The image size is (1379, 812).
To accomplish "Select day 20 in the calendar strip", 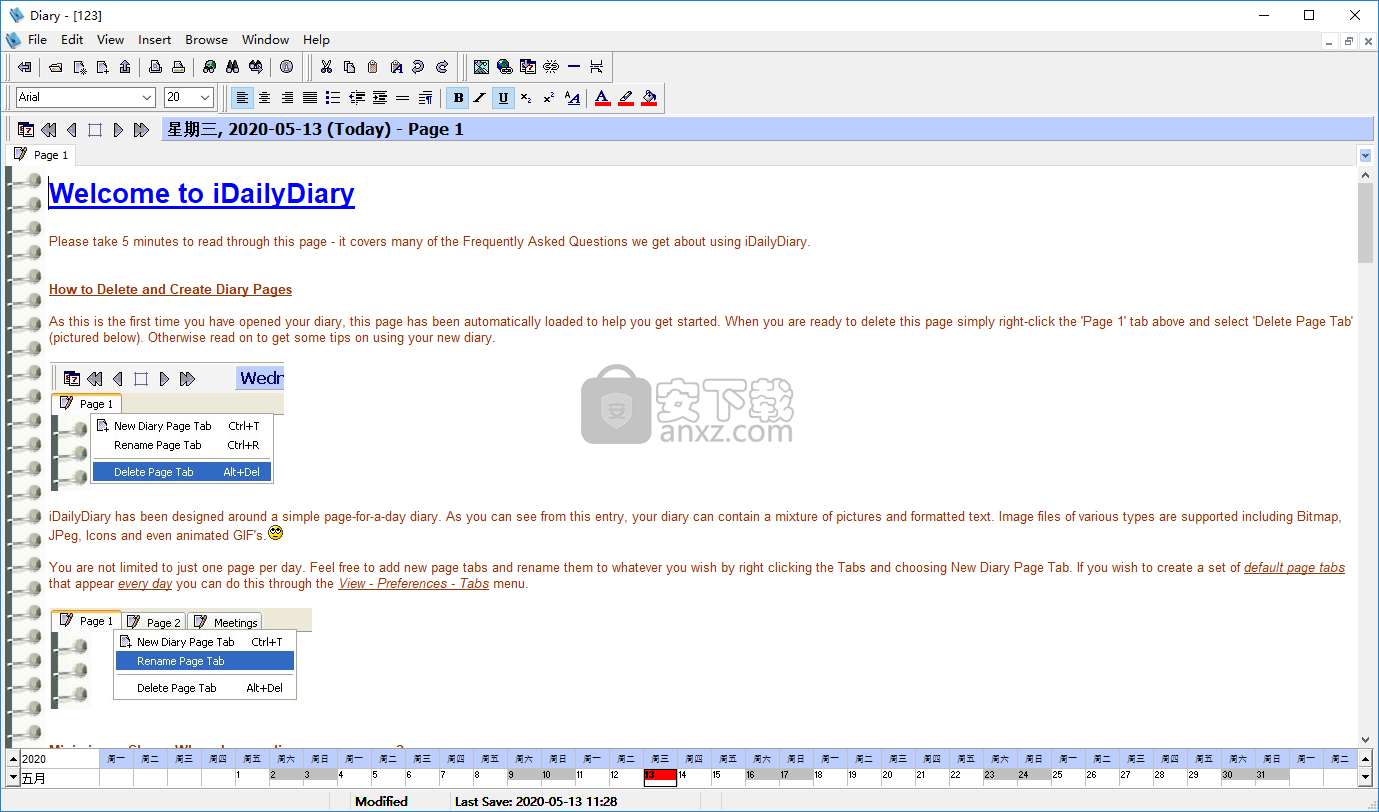I will [x=898, y=777].
